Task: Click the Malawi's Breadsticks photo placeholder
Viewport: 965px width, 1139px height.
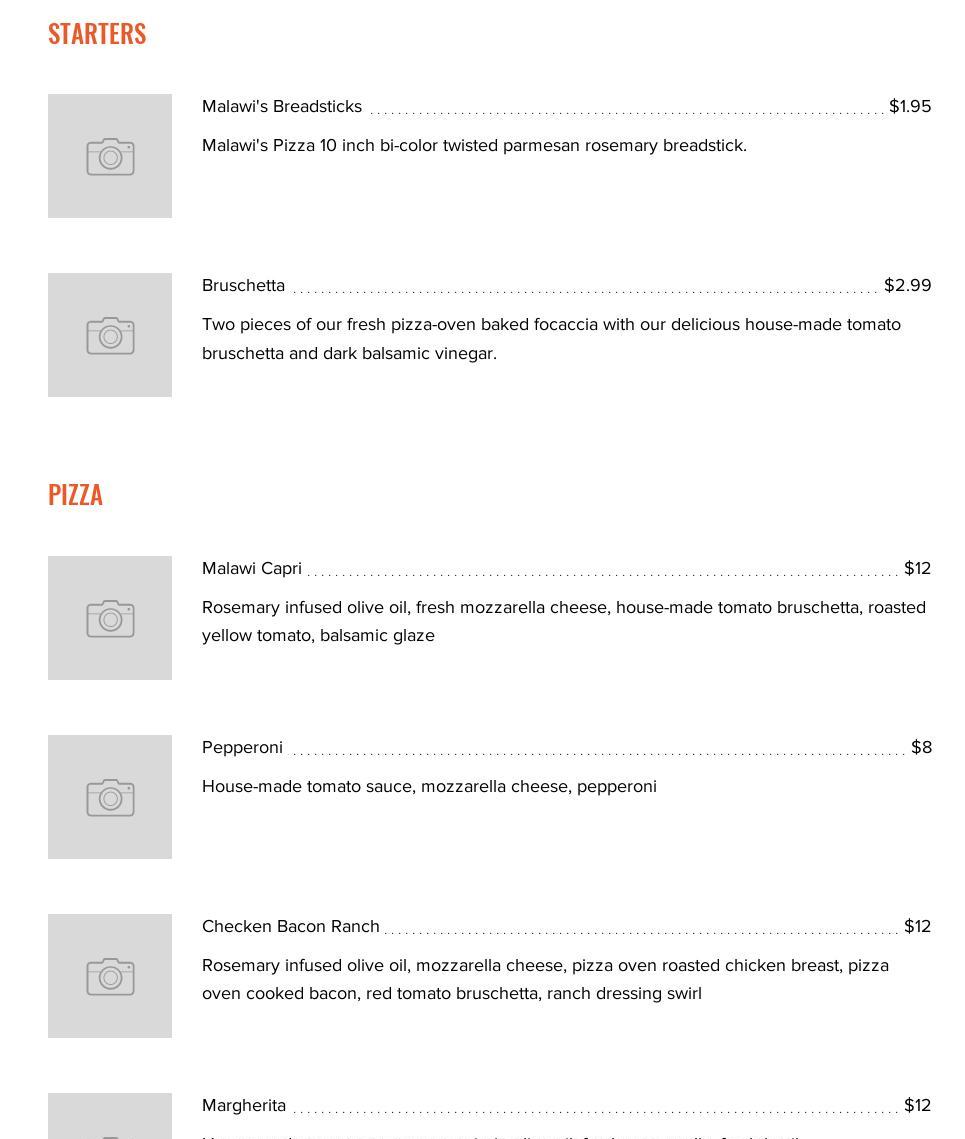Action: 110,156
